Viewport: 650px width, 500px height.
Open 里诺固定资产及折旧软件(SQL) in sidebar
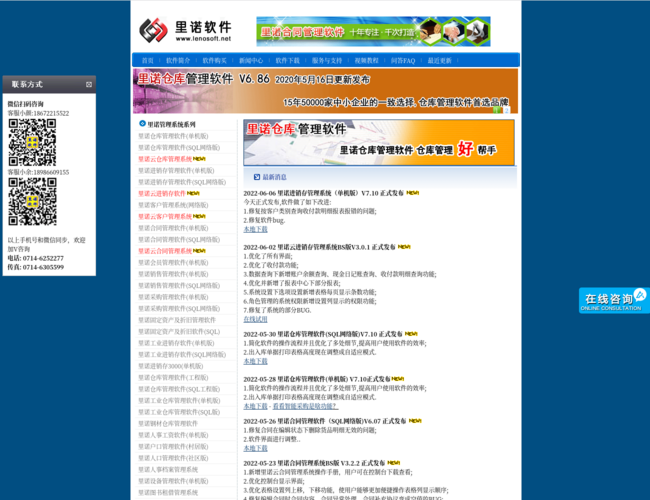pyautogui.click(x=179, y=332)
